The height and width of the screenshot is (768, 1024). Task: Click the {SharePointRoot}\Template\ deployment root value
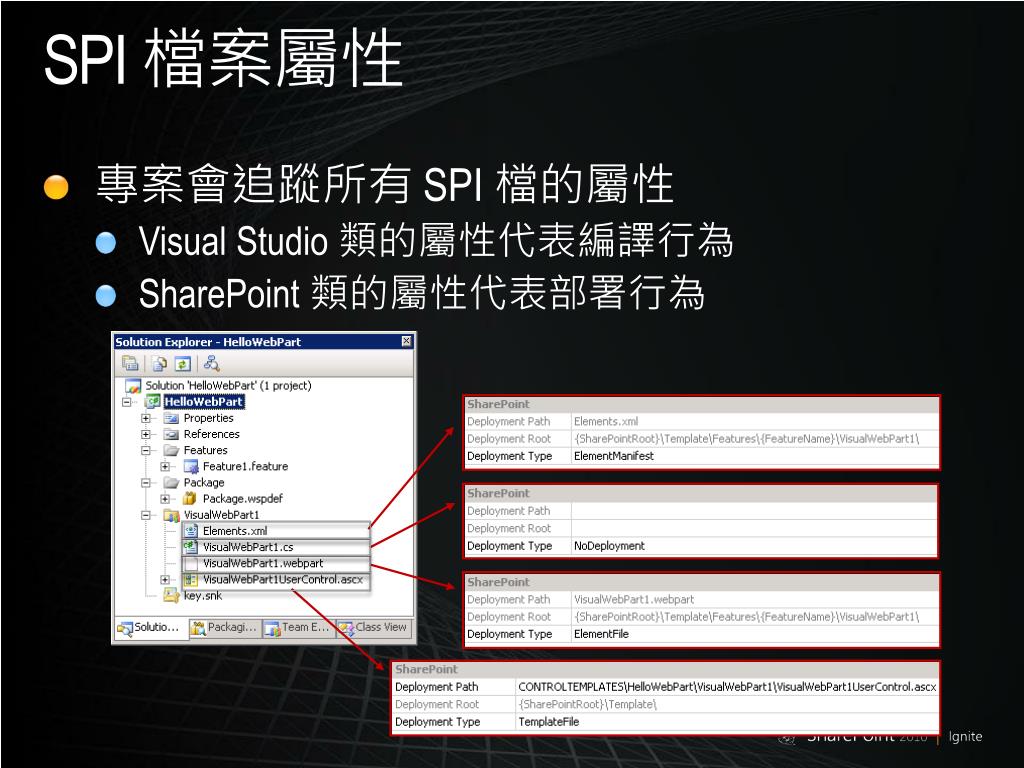point(587,704)
